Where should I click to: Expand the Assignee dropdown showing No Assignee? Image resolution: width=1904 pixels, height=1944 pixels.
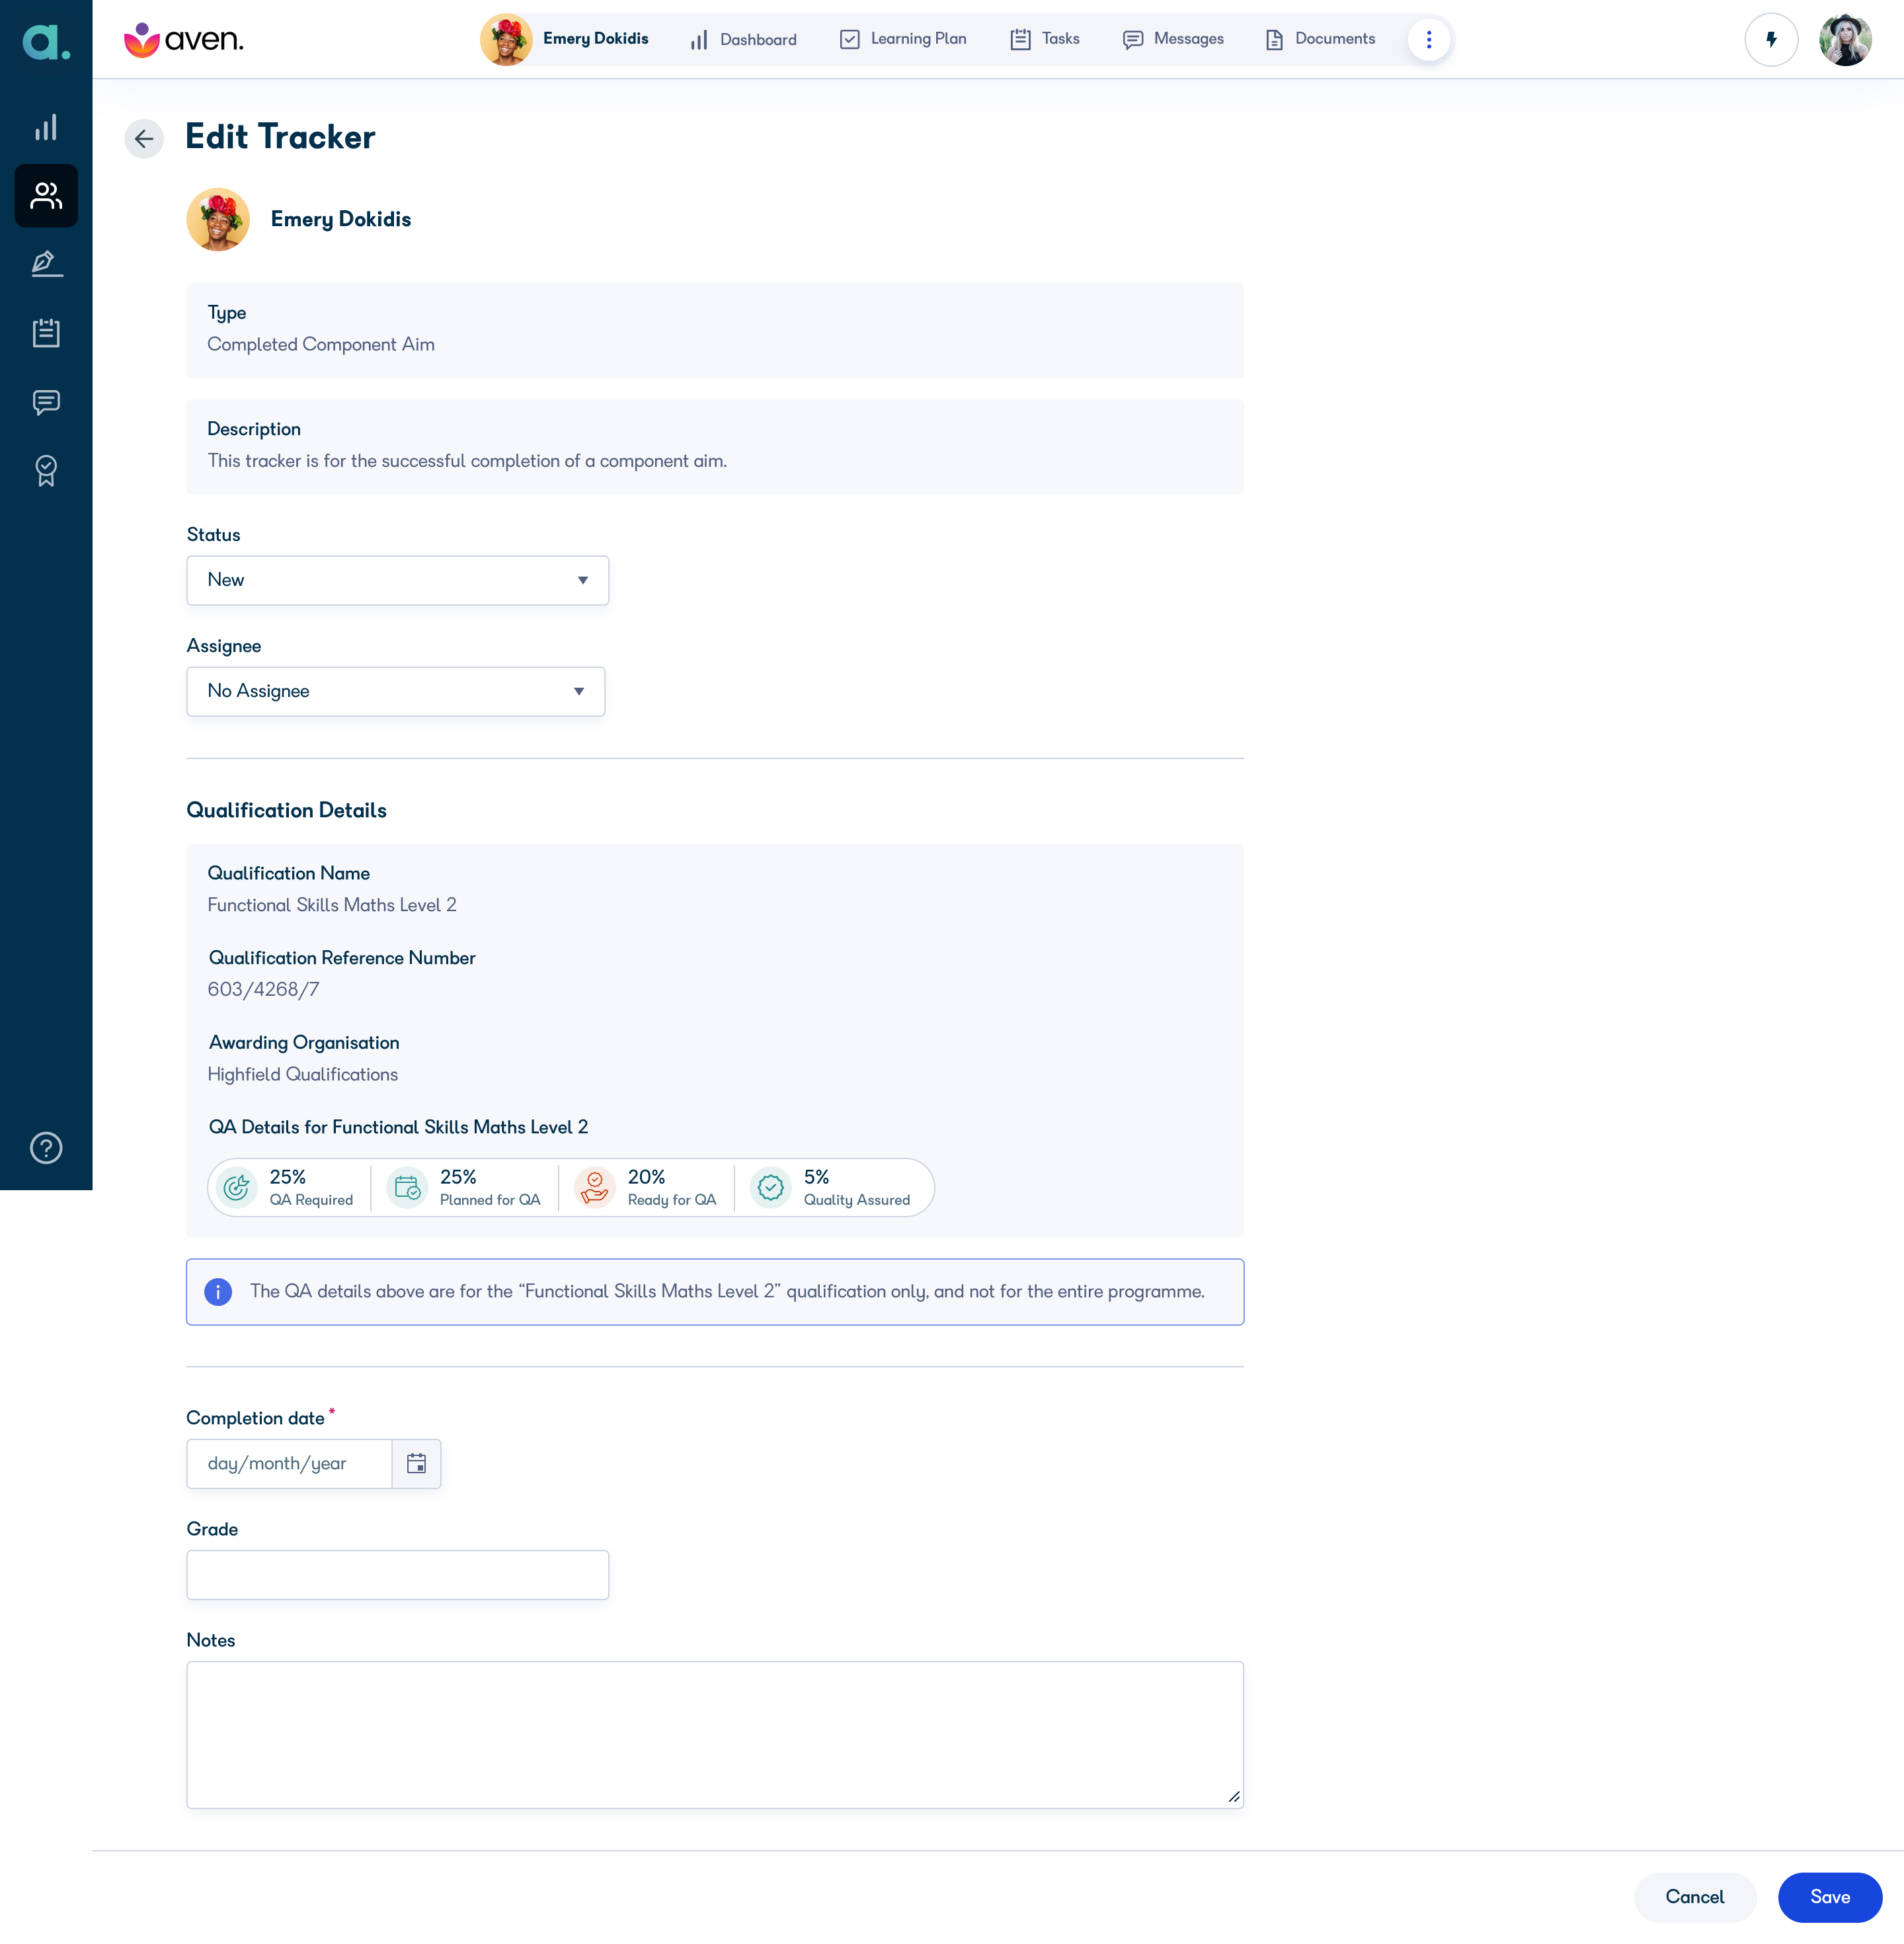pyautogui.click(x=396, y=691)
